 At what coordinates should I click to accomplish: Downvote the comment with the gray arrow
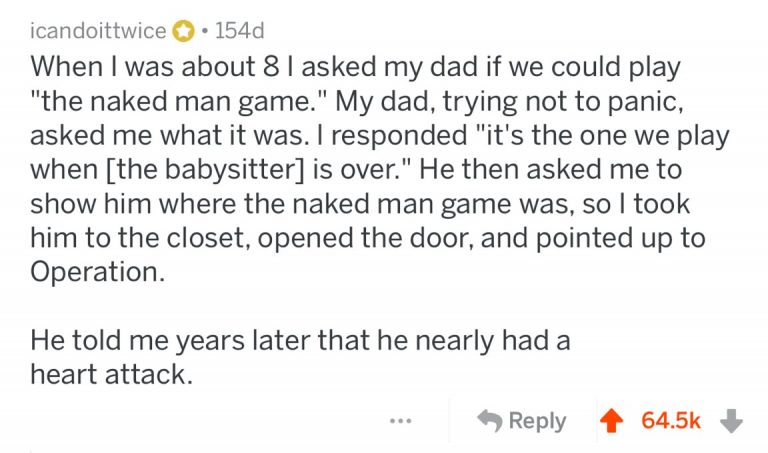point(732,420)
